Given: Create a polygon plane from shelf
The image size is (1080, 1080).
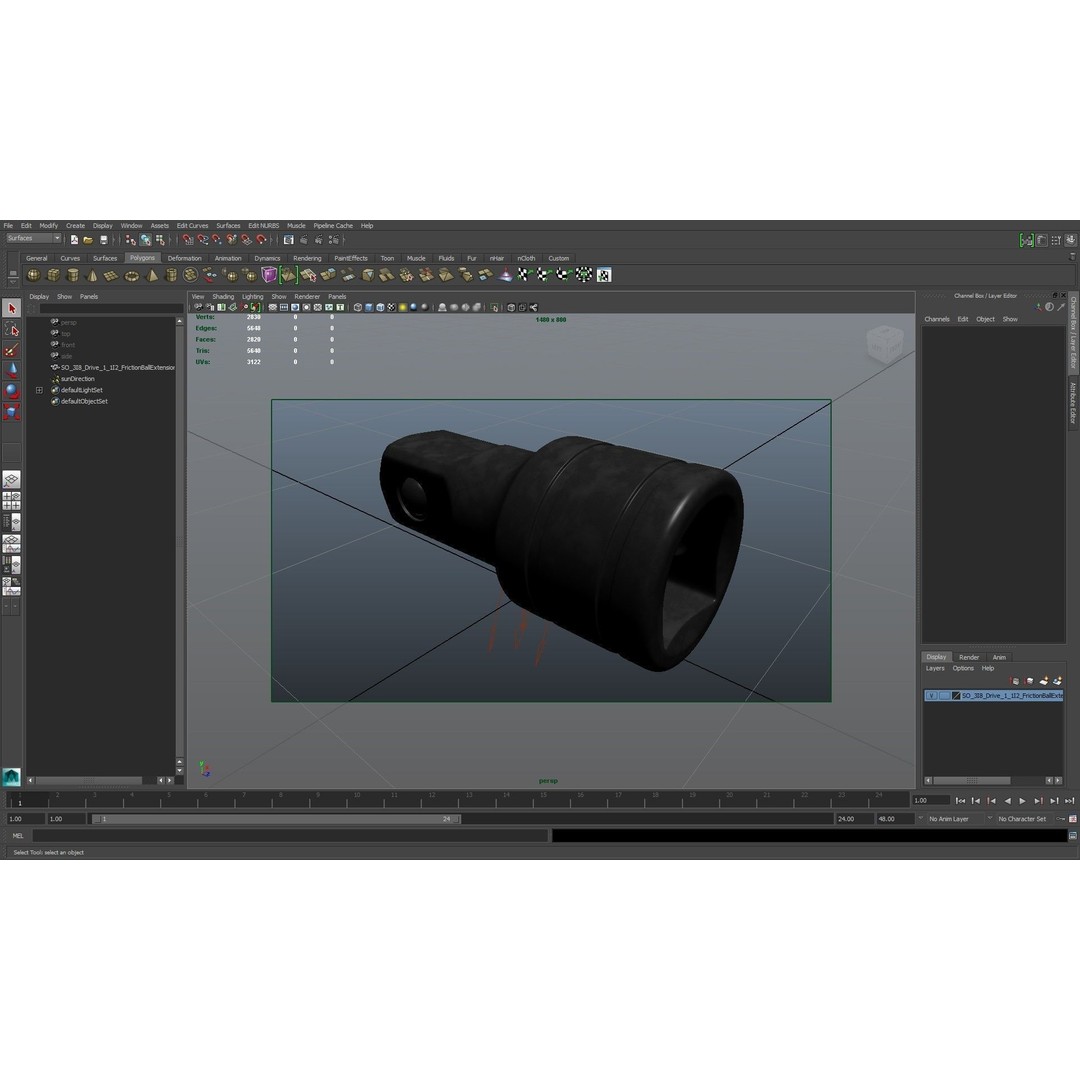Looking at the screenshot, I should (111, 275).
